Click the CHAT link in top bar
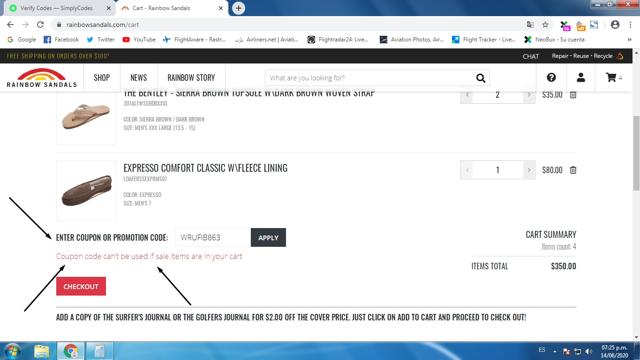This screenshot has width=640, height=360. (531, 56)
